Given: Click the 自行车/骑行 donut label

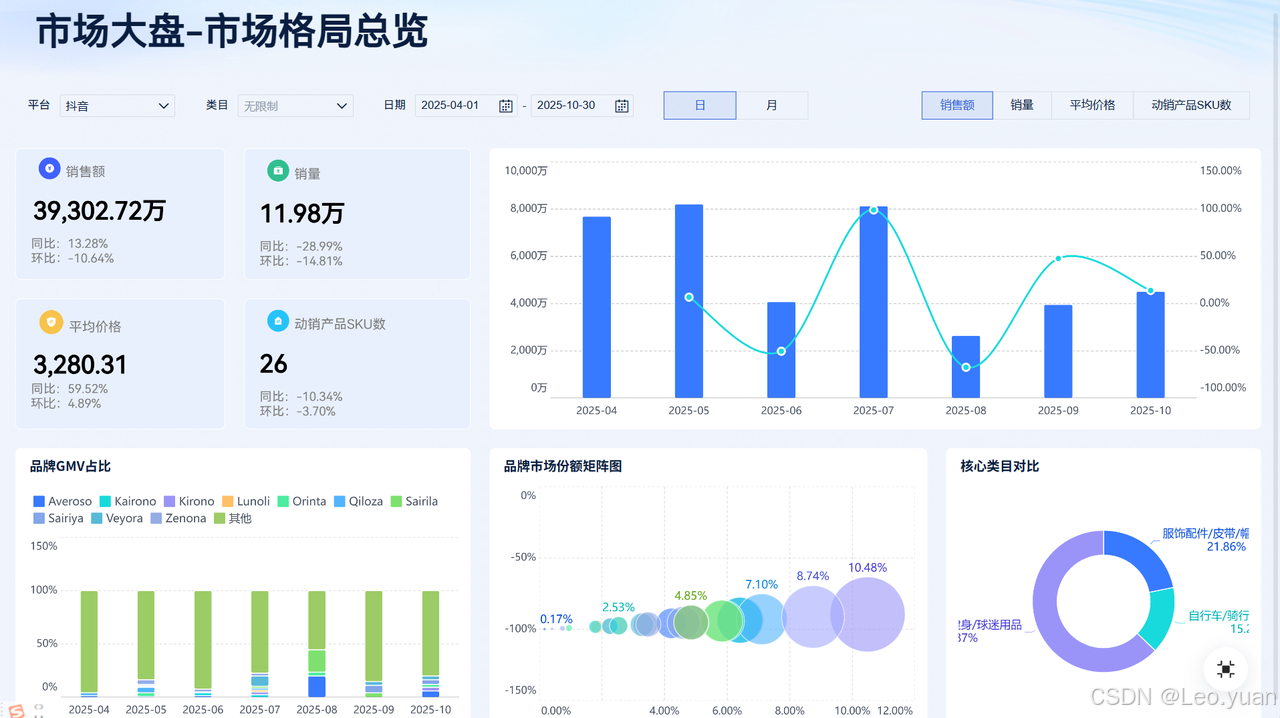Looking at the screenshot, I should pos(1219,622).
